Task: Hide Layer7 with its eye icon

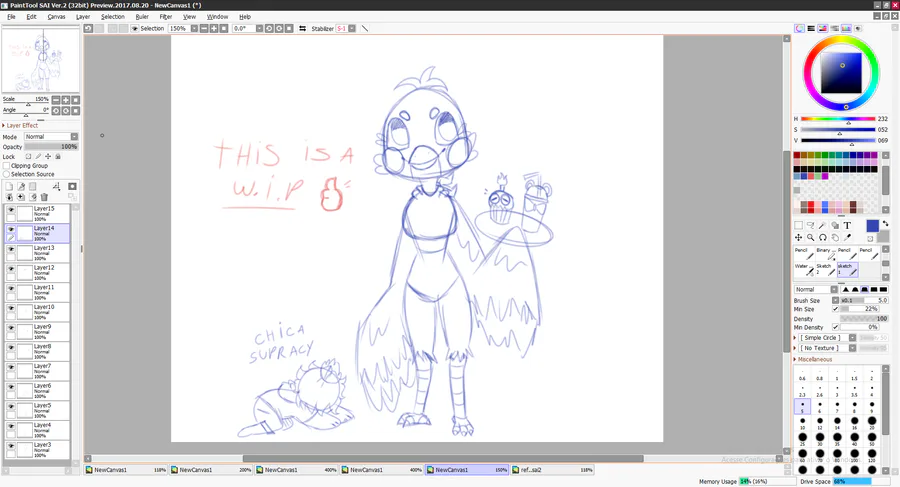Action: click(11, 368)
